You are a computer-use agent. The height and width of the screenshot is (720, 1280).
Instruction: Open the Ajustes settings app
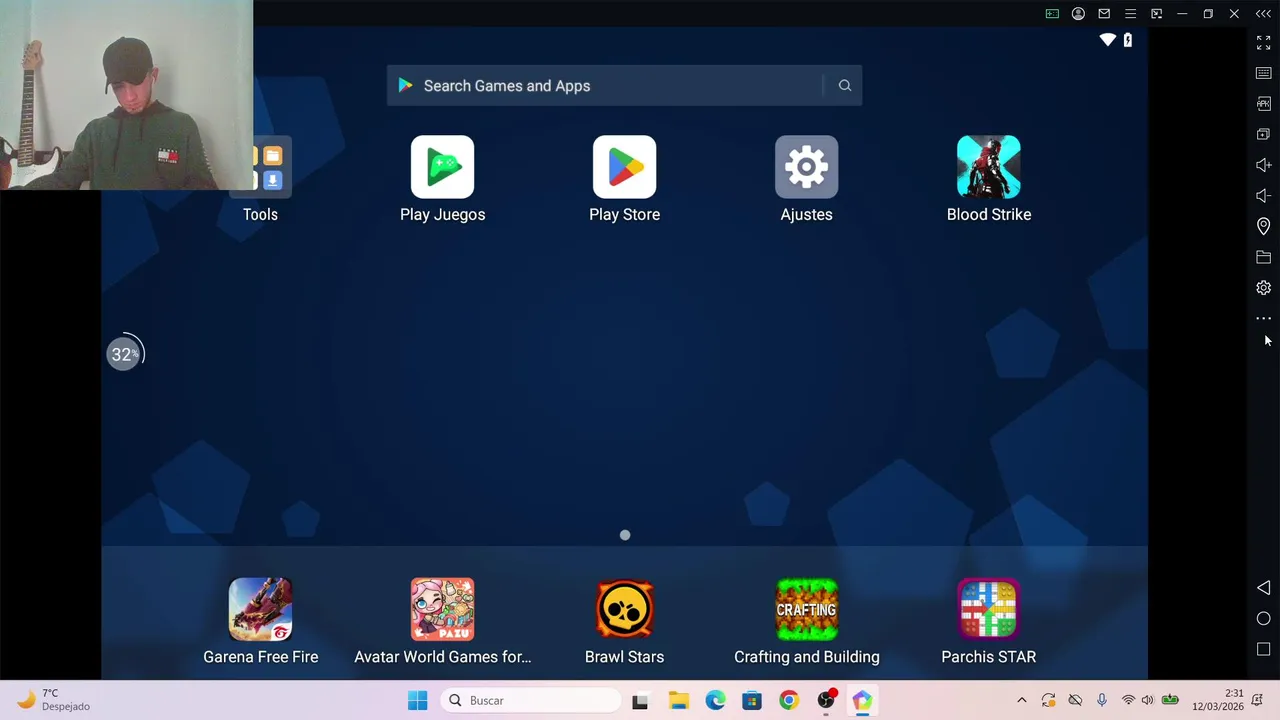point(806,167)
